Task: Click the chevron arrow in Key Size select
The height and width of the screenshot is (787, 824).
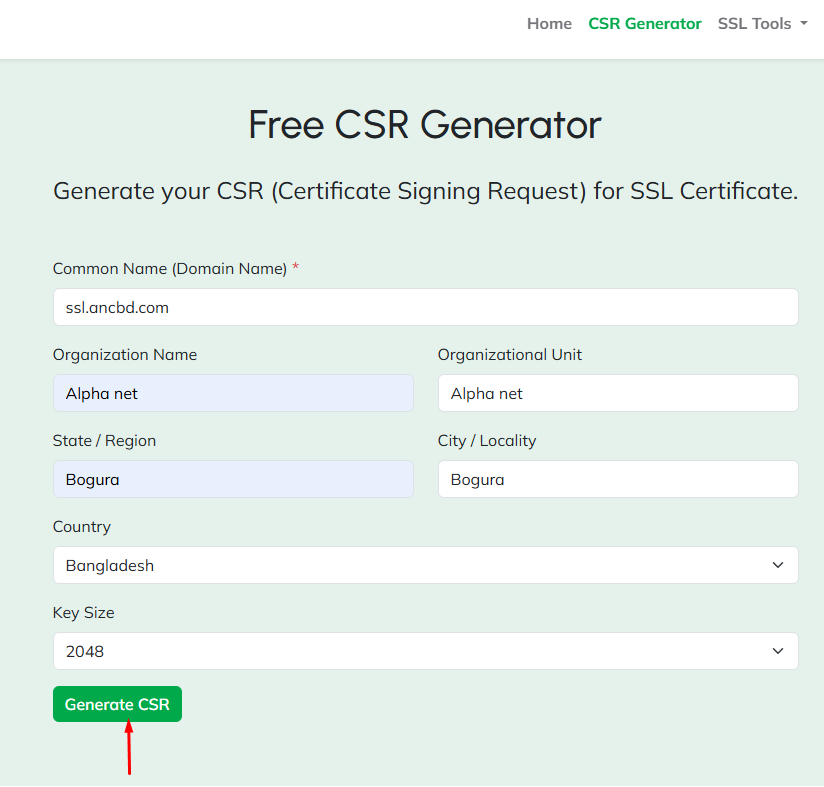Action: (778, 651)
